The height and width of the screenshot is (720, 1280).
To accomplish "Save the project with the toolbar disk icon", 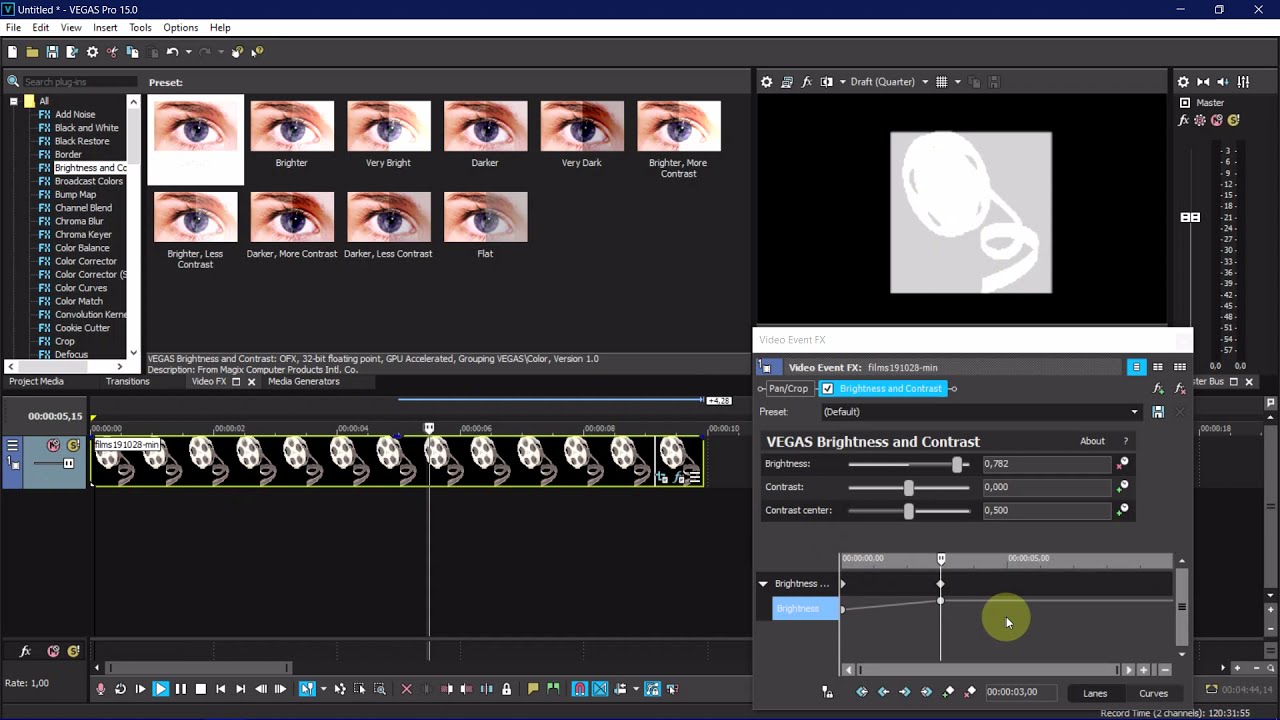I will [x=52, y=52].
